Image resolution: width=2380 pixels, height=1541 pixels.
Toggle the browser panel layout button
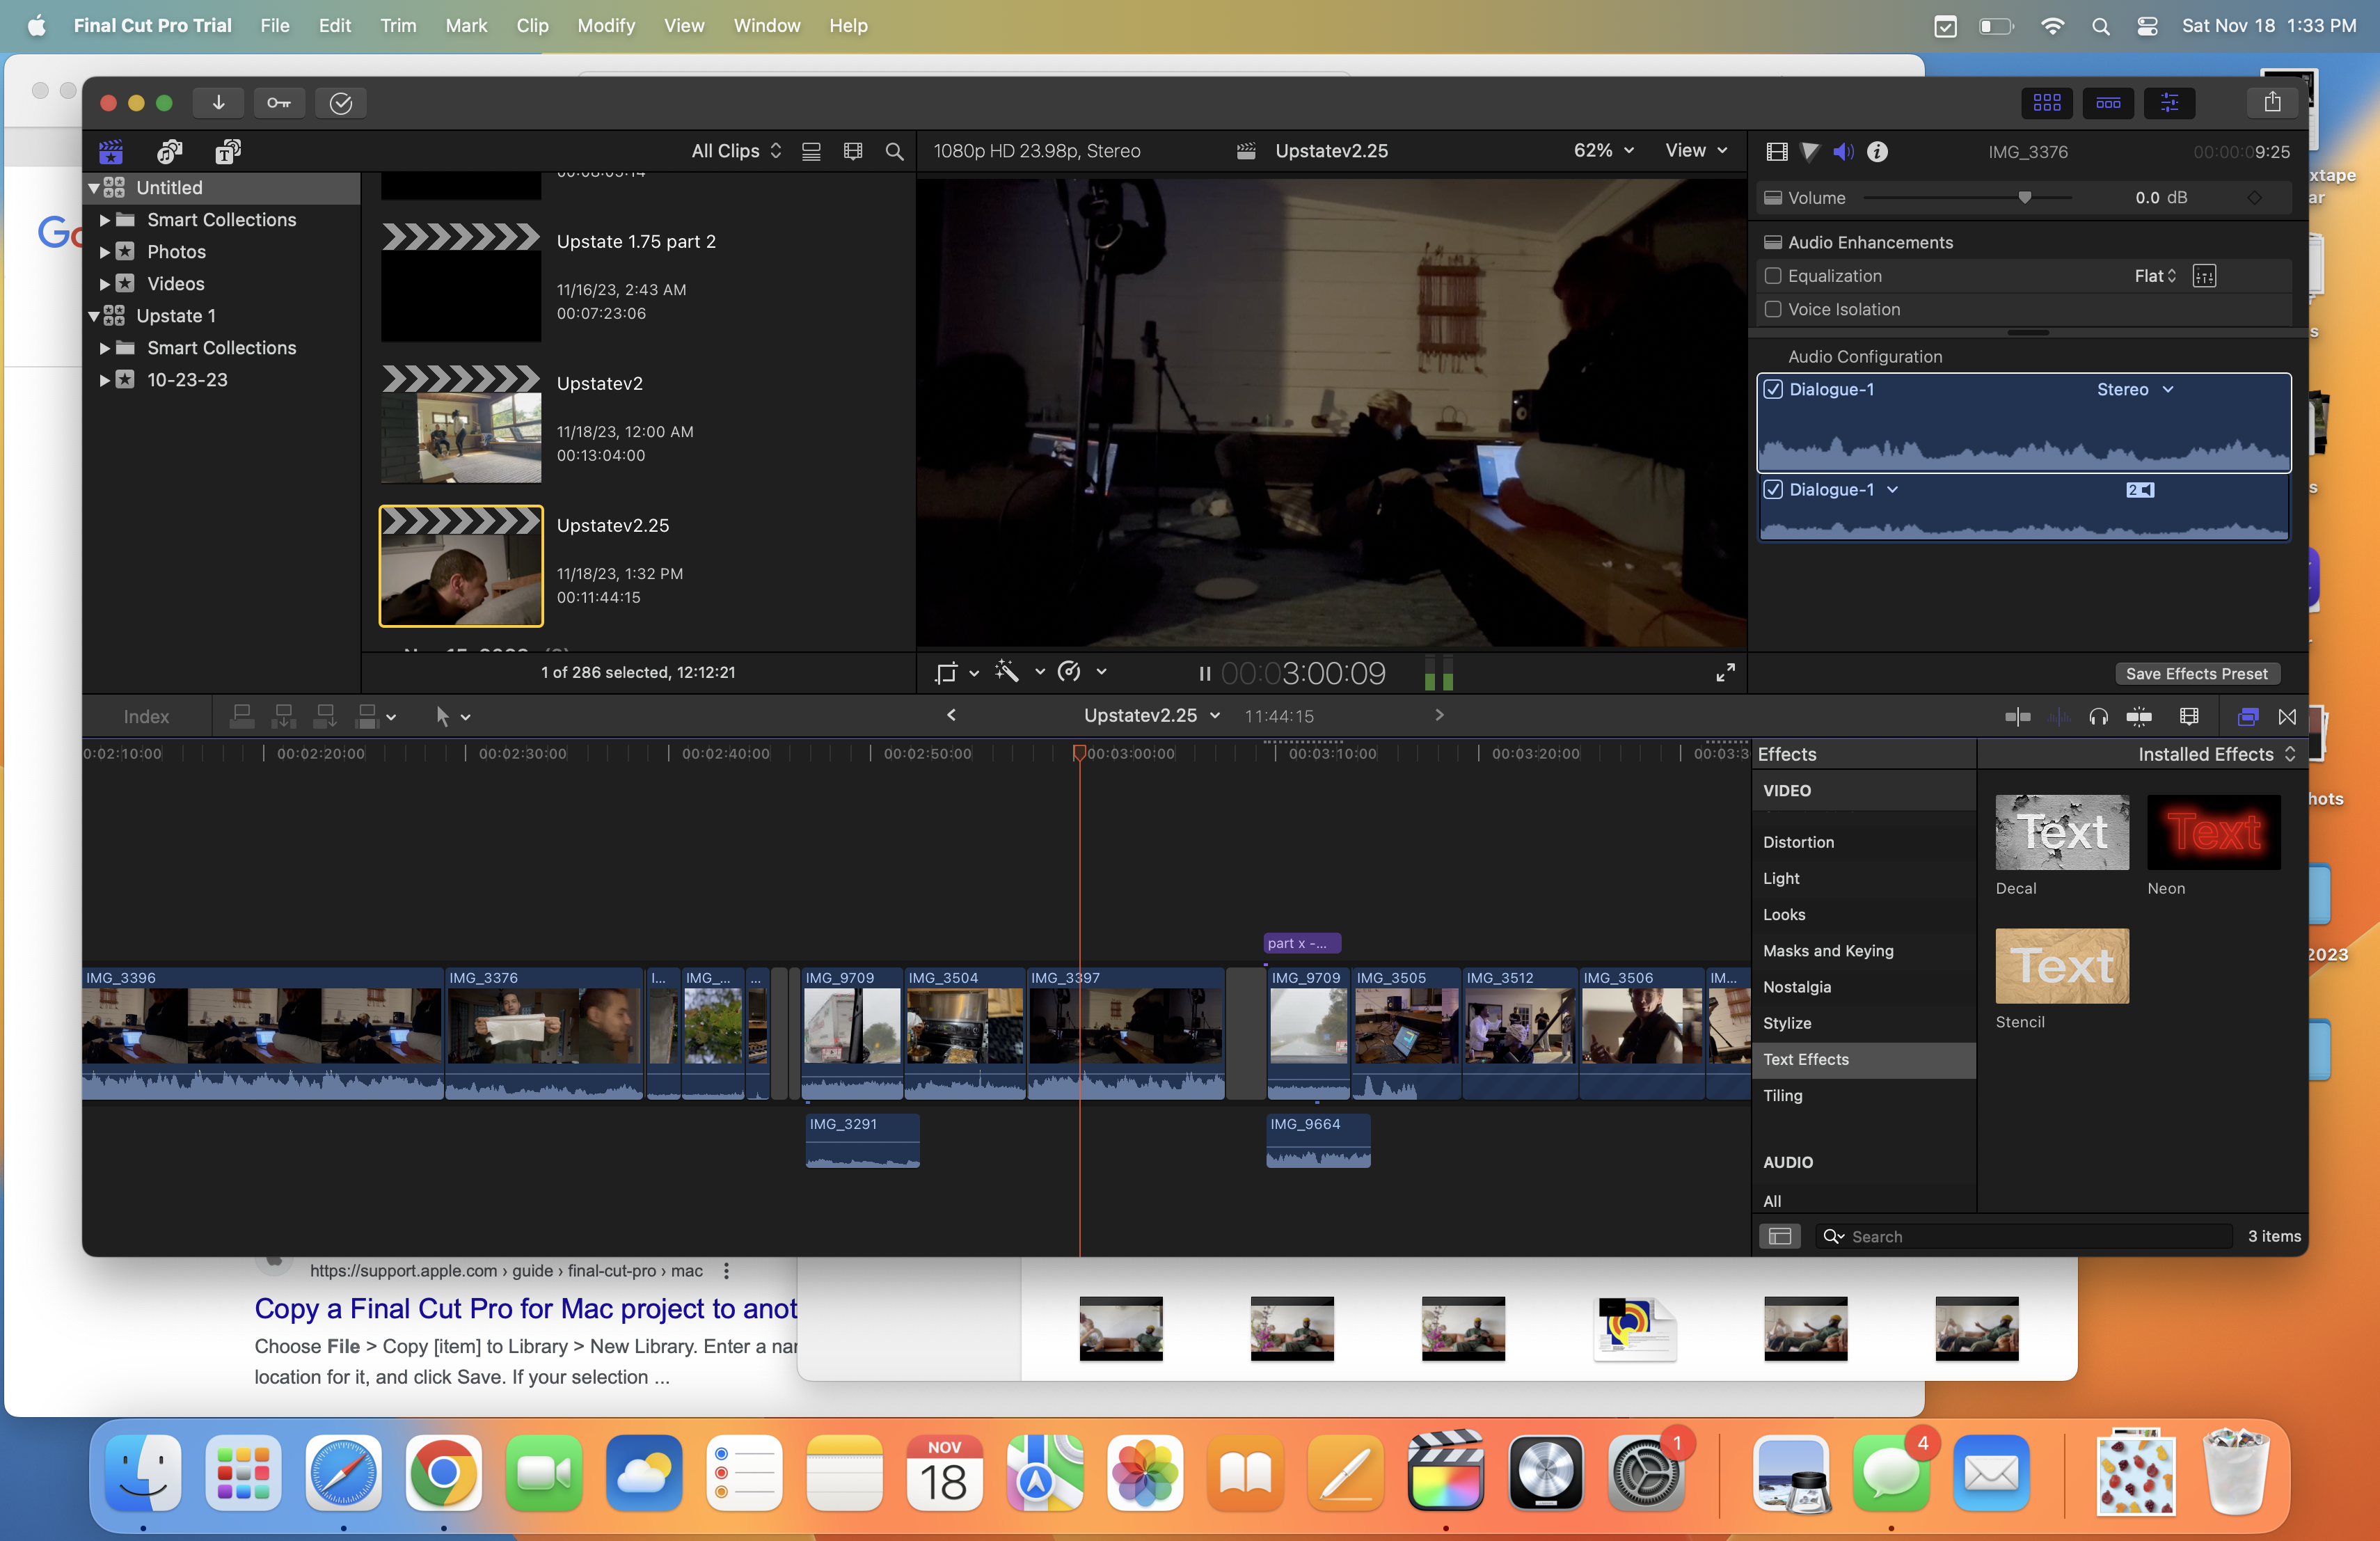pos(2046,103)
